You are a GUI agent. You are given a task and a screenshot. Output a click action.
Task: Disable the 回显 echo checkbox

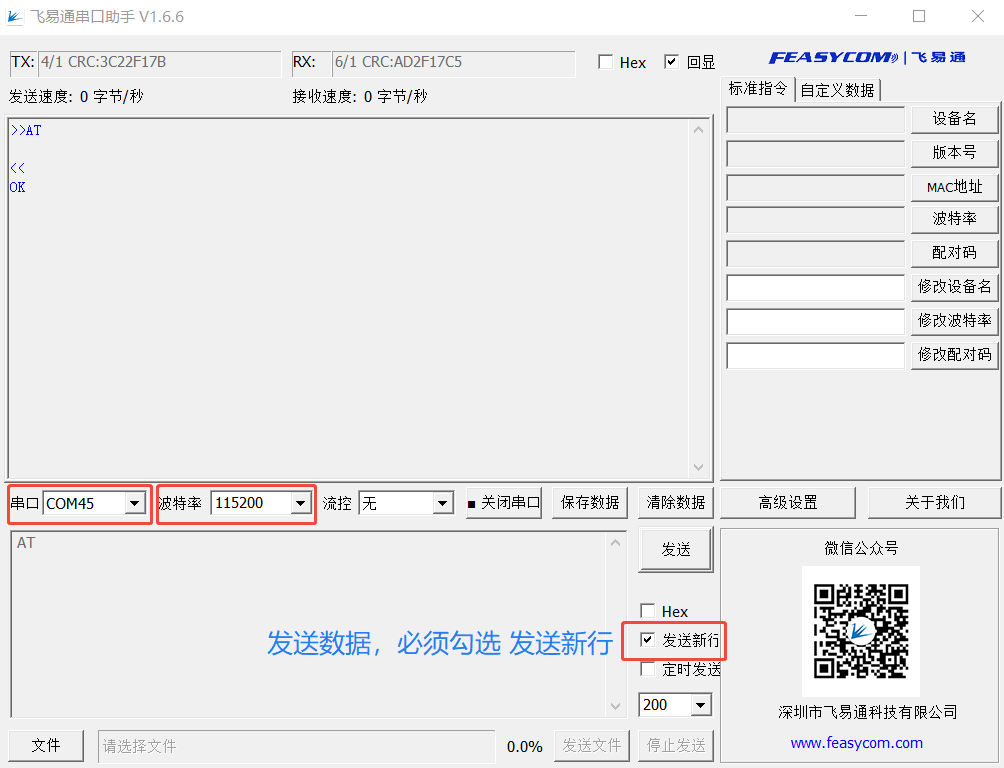click(671, 62)
